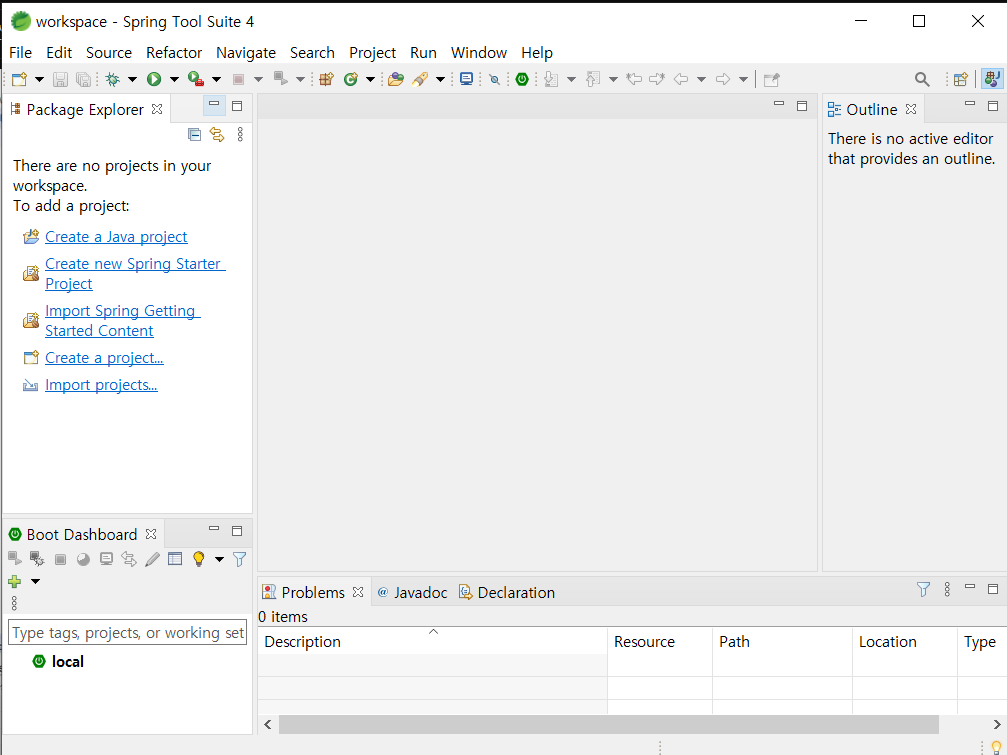Viewport: 1007px width, 755px height.
Task: Click the toolbar icon of a window with a pencil
Action: [x=772, y=79]
